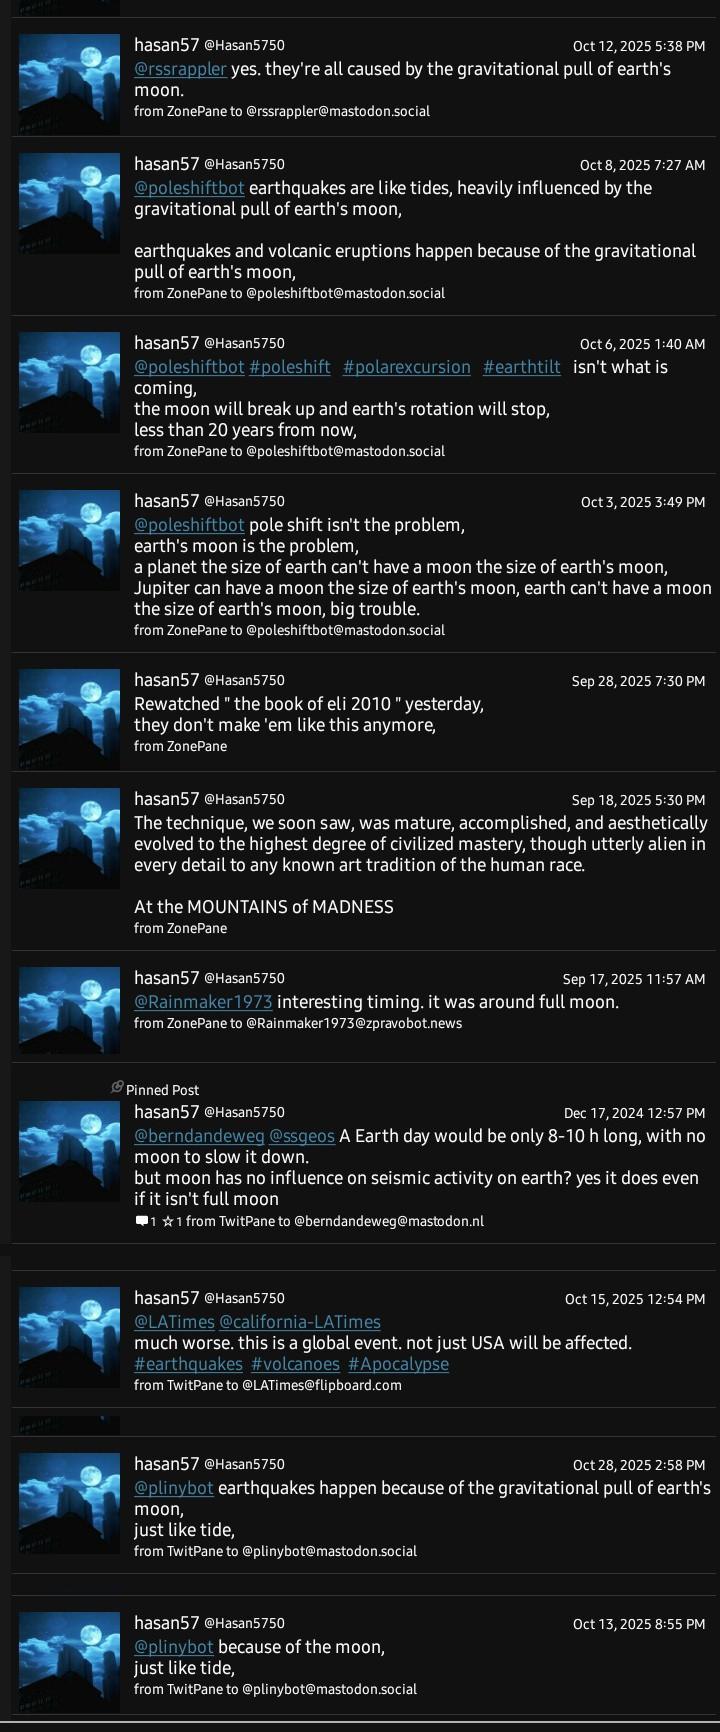This screenshot has height=1732, width=720.
Task: Open the #poleshift hashtag
Action: [x=289, y=367]
